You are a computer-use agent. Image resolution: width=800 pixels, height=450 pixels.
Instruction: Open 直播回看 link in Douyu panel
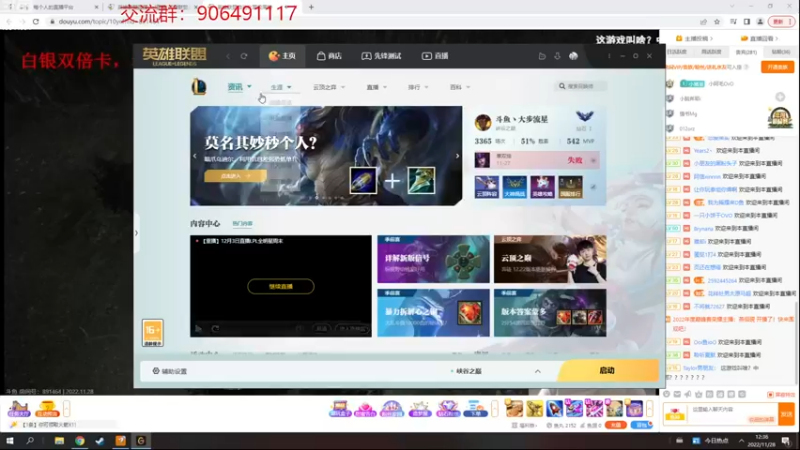(x=760, y=38)
